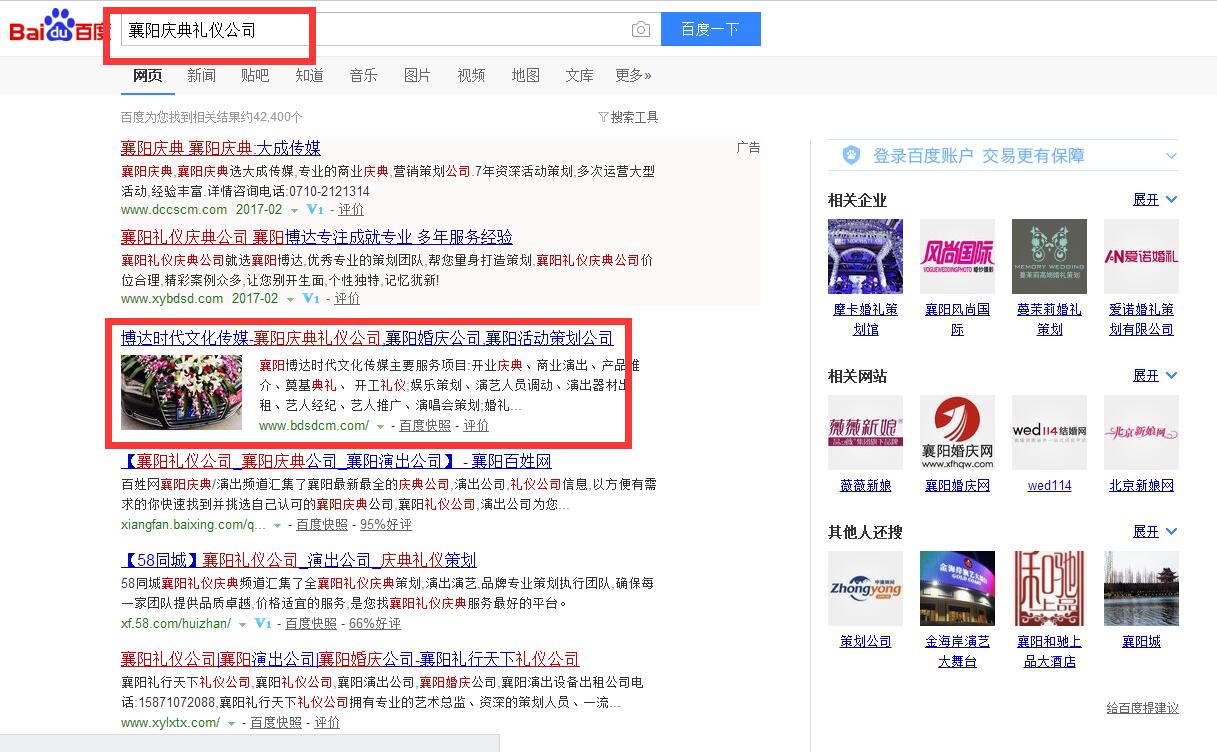1217x752 pixels.
Task: Click 66%好评 rating link
Action: [375, 624]
